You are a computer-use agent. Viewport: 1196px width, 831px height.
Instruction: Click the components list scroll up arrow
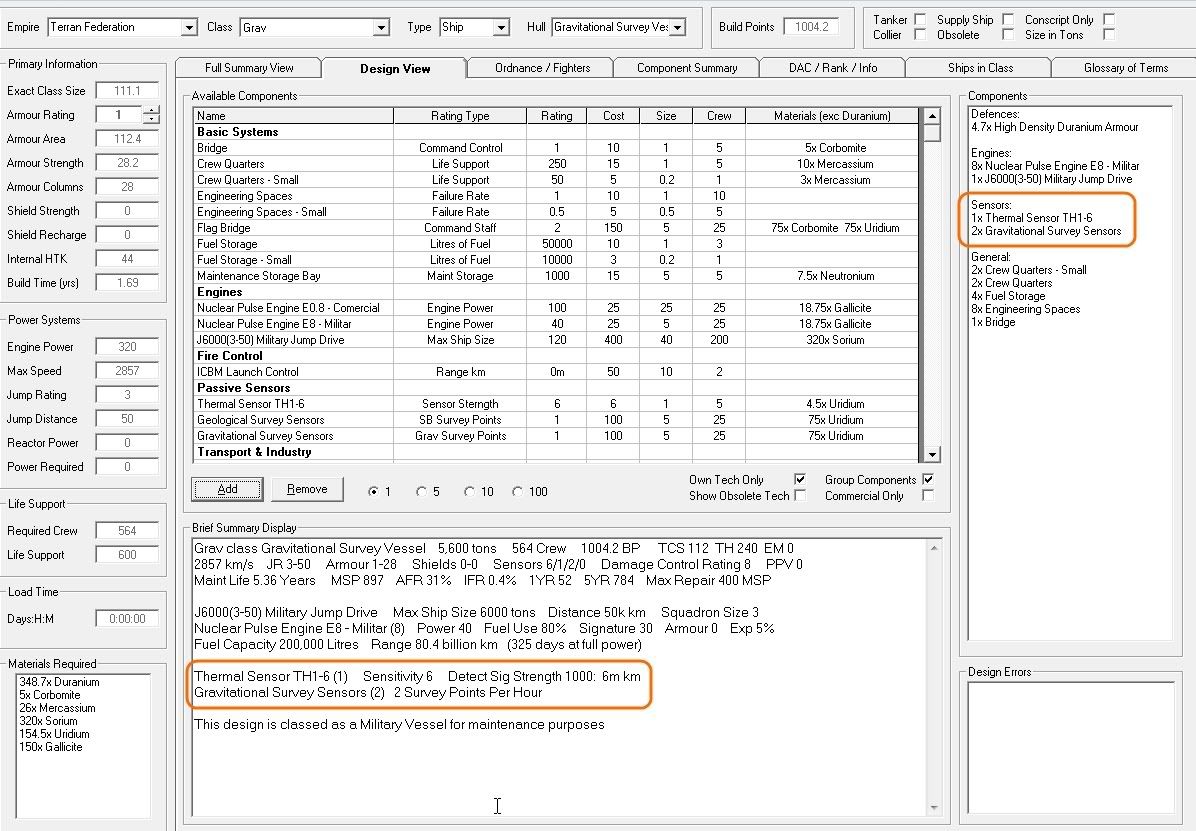931,117
